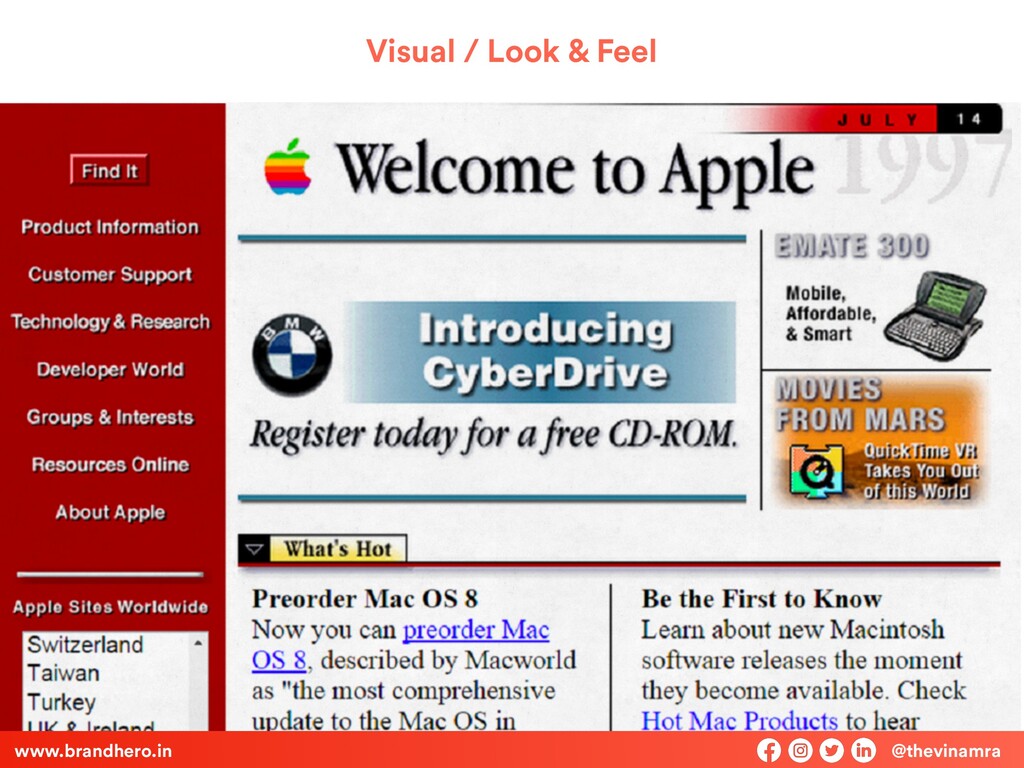This screenshot has height=768, width=1024.
Task: Click the Preorder Mac OS 8 heading
Action: pyautogui.click(x=365, y=598)
